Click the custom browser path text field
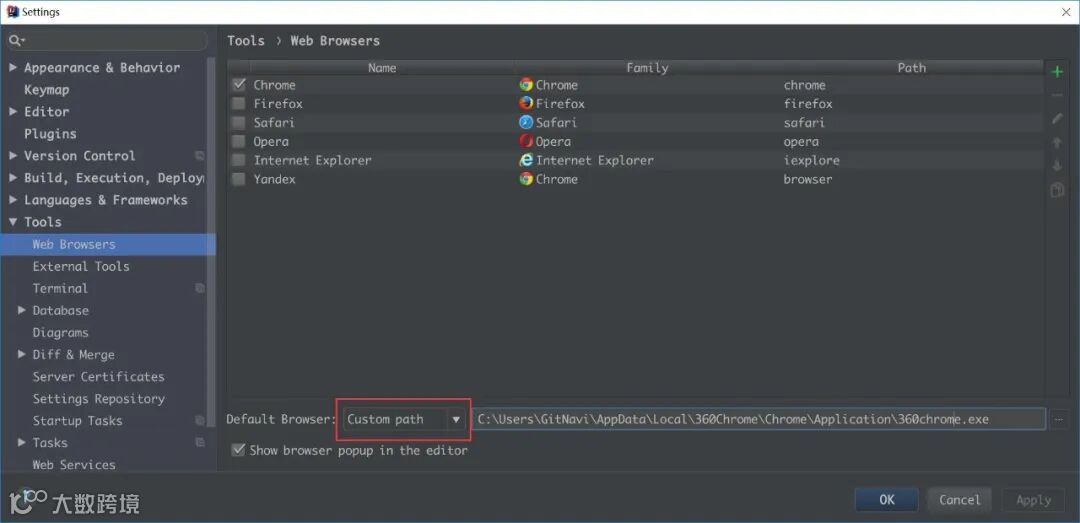This screenshot has width=1080, height=523. [x=758, y=419]
